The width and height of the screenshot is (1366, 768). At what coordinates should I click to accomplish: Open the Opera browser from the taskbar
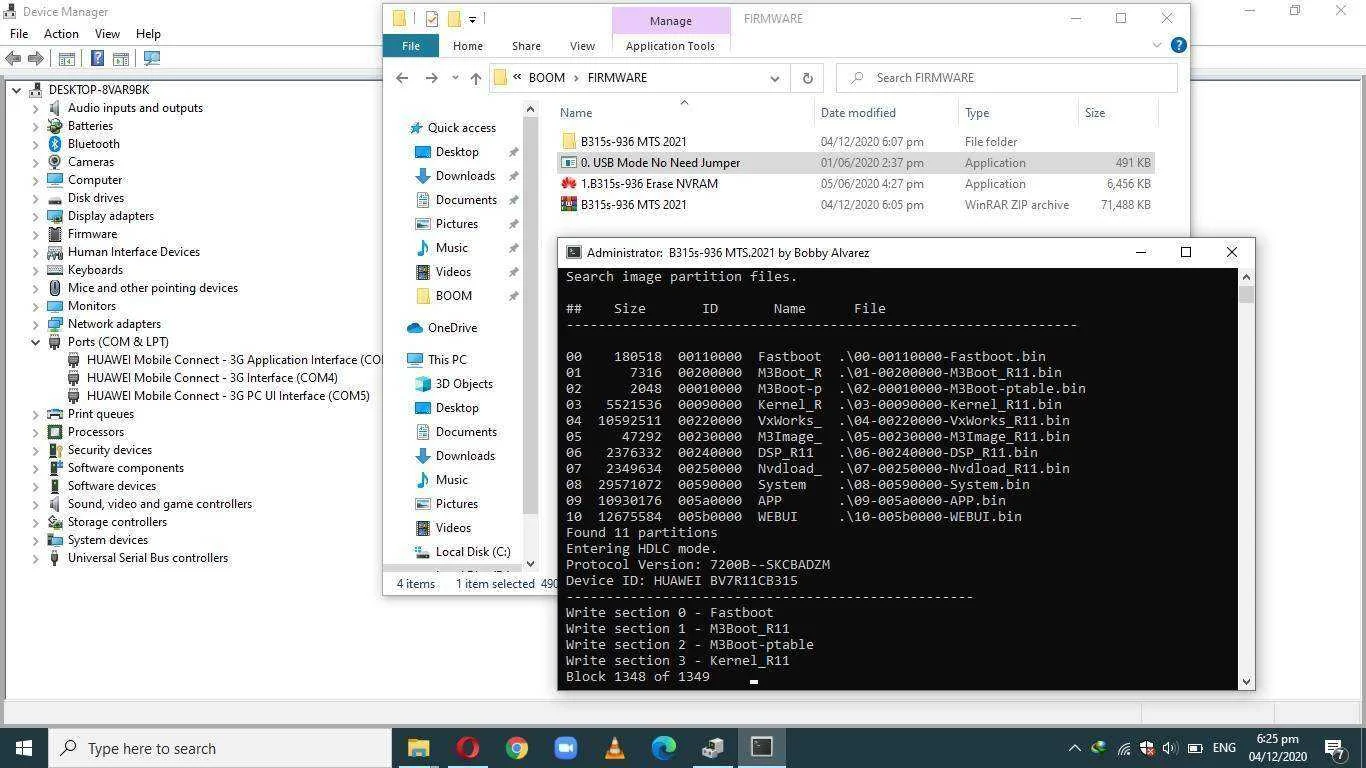point(467,748)
